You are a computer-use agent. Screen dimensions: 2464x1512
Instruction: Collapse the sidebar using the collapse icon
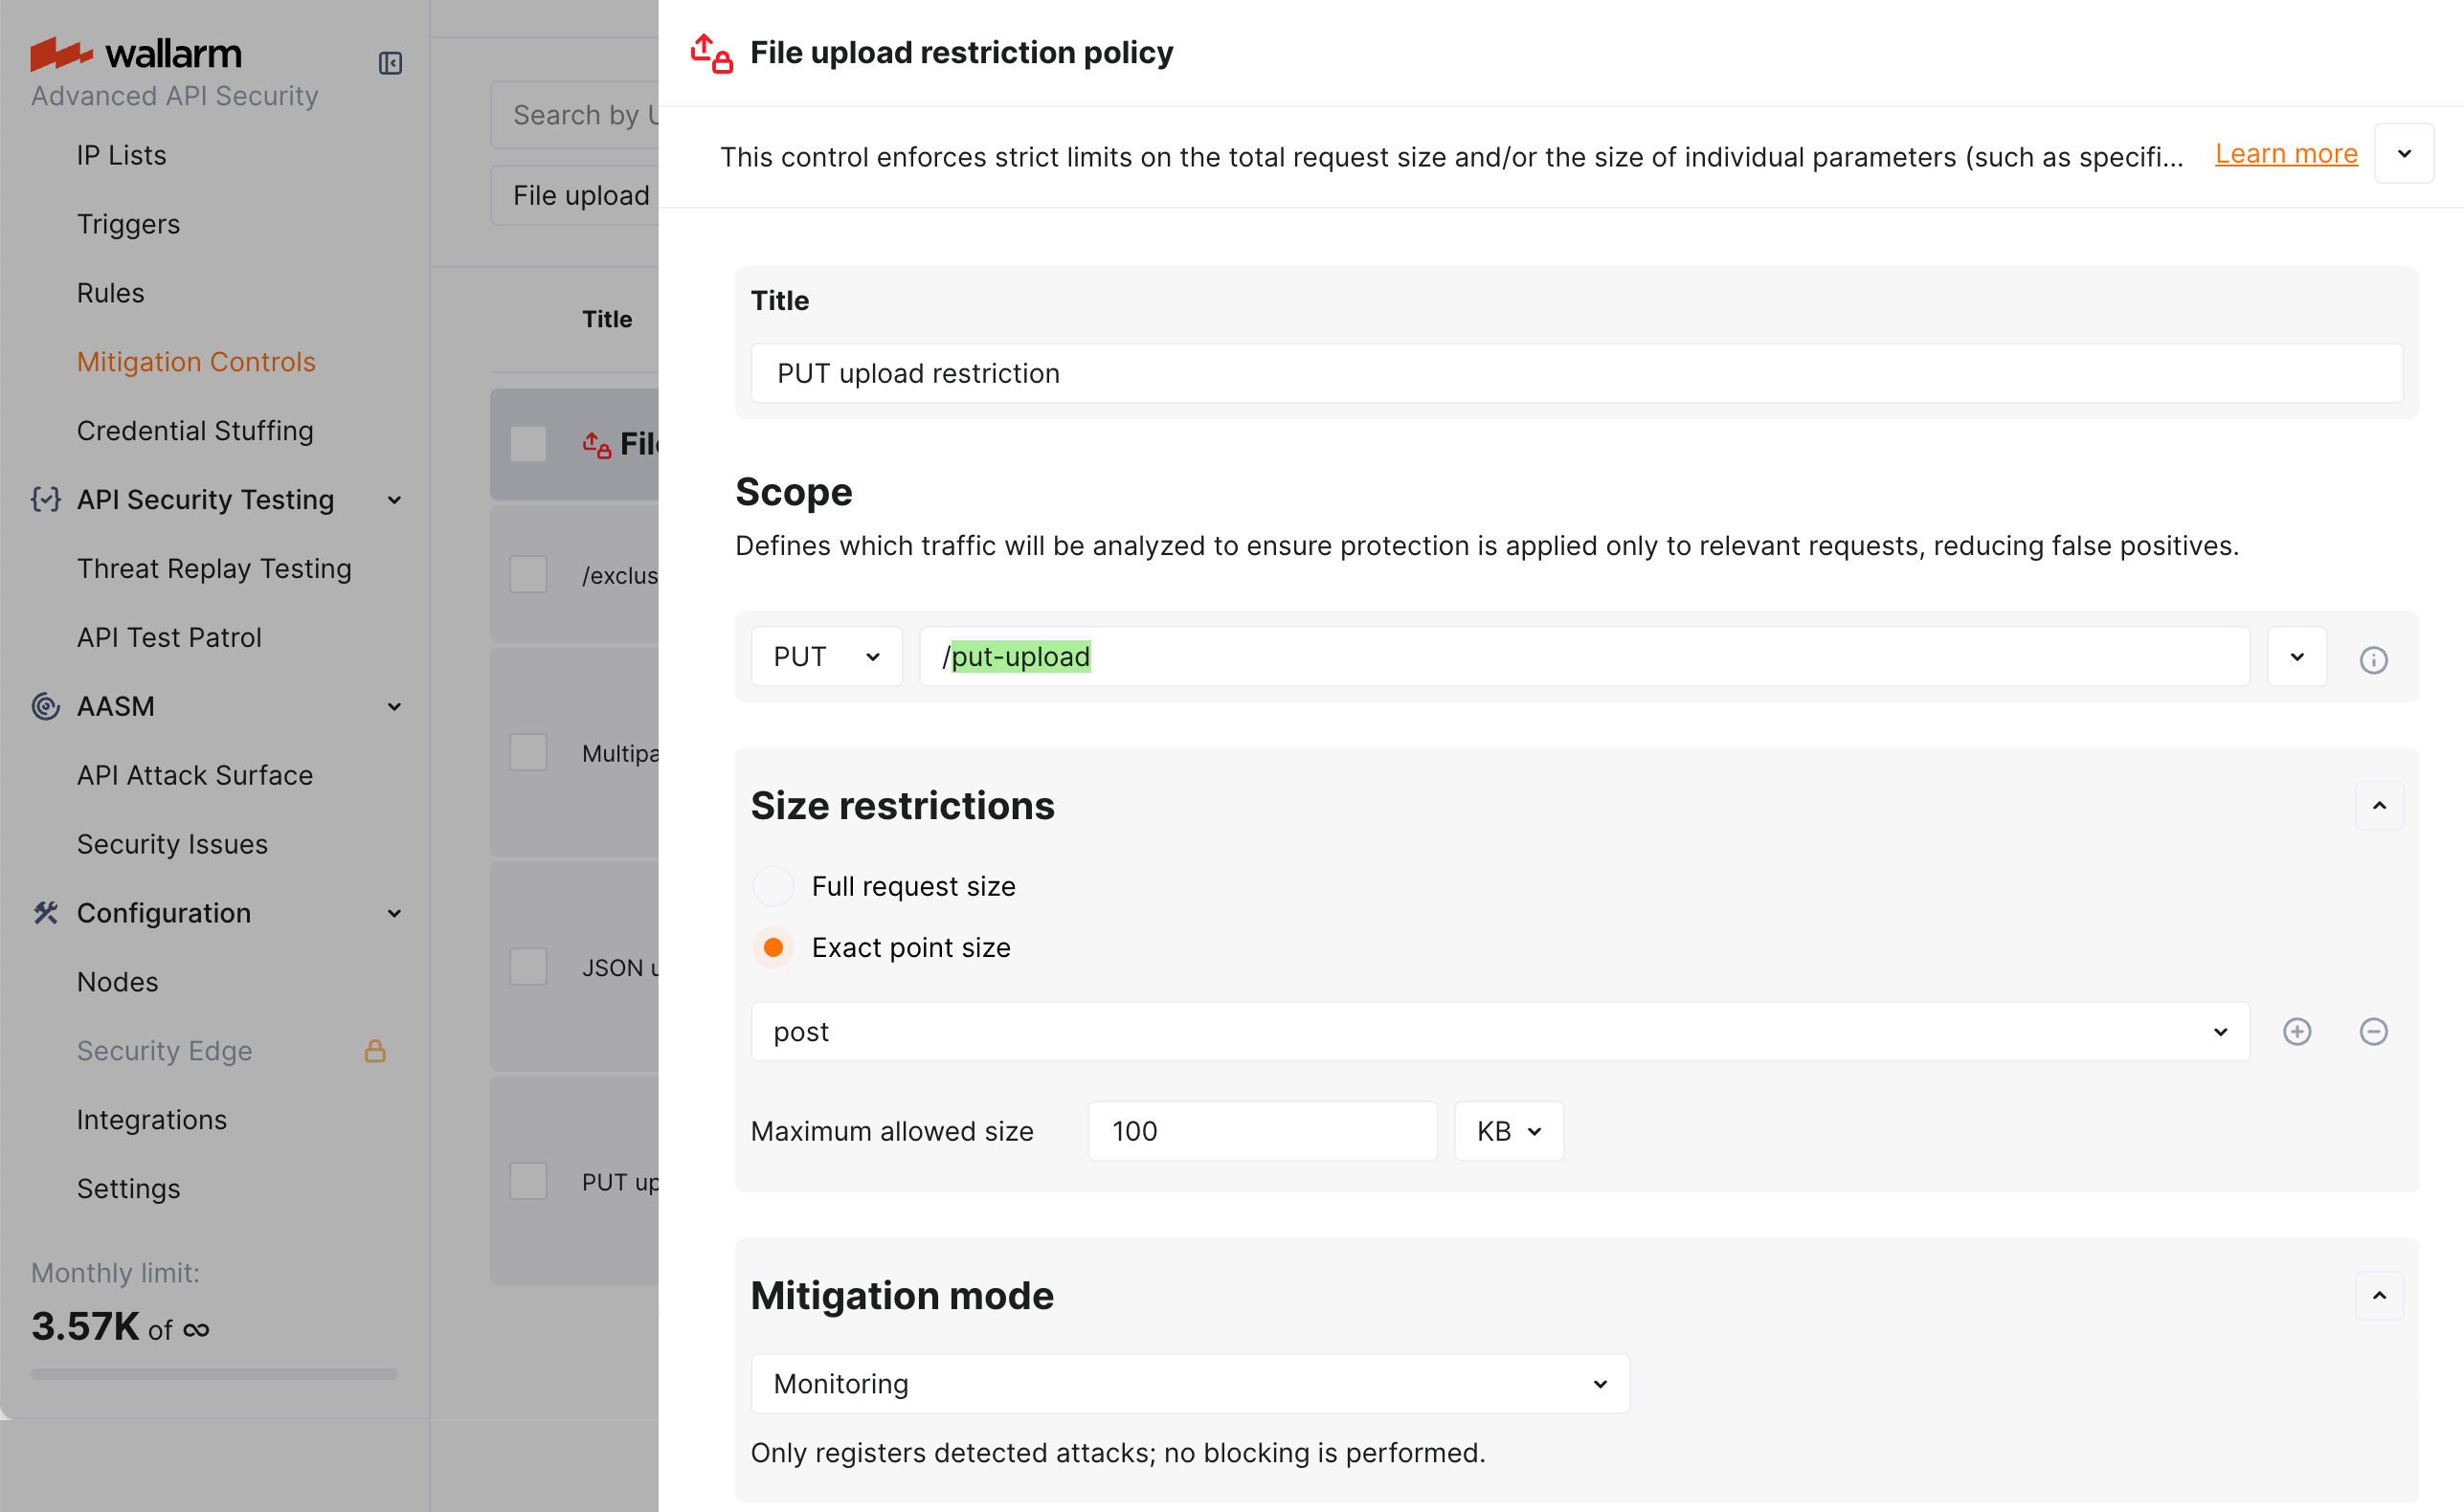click(x=391, y=62)
